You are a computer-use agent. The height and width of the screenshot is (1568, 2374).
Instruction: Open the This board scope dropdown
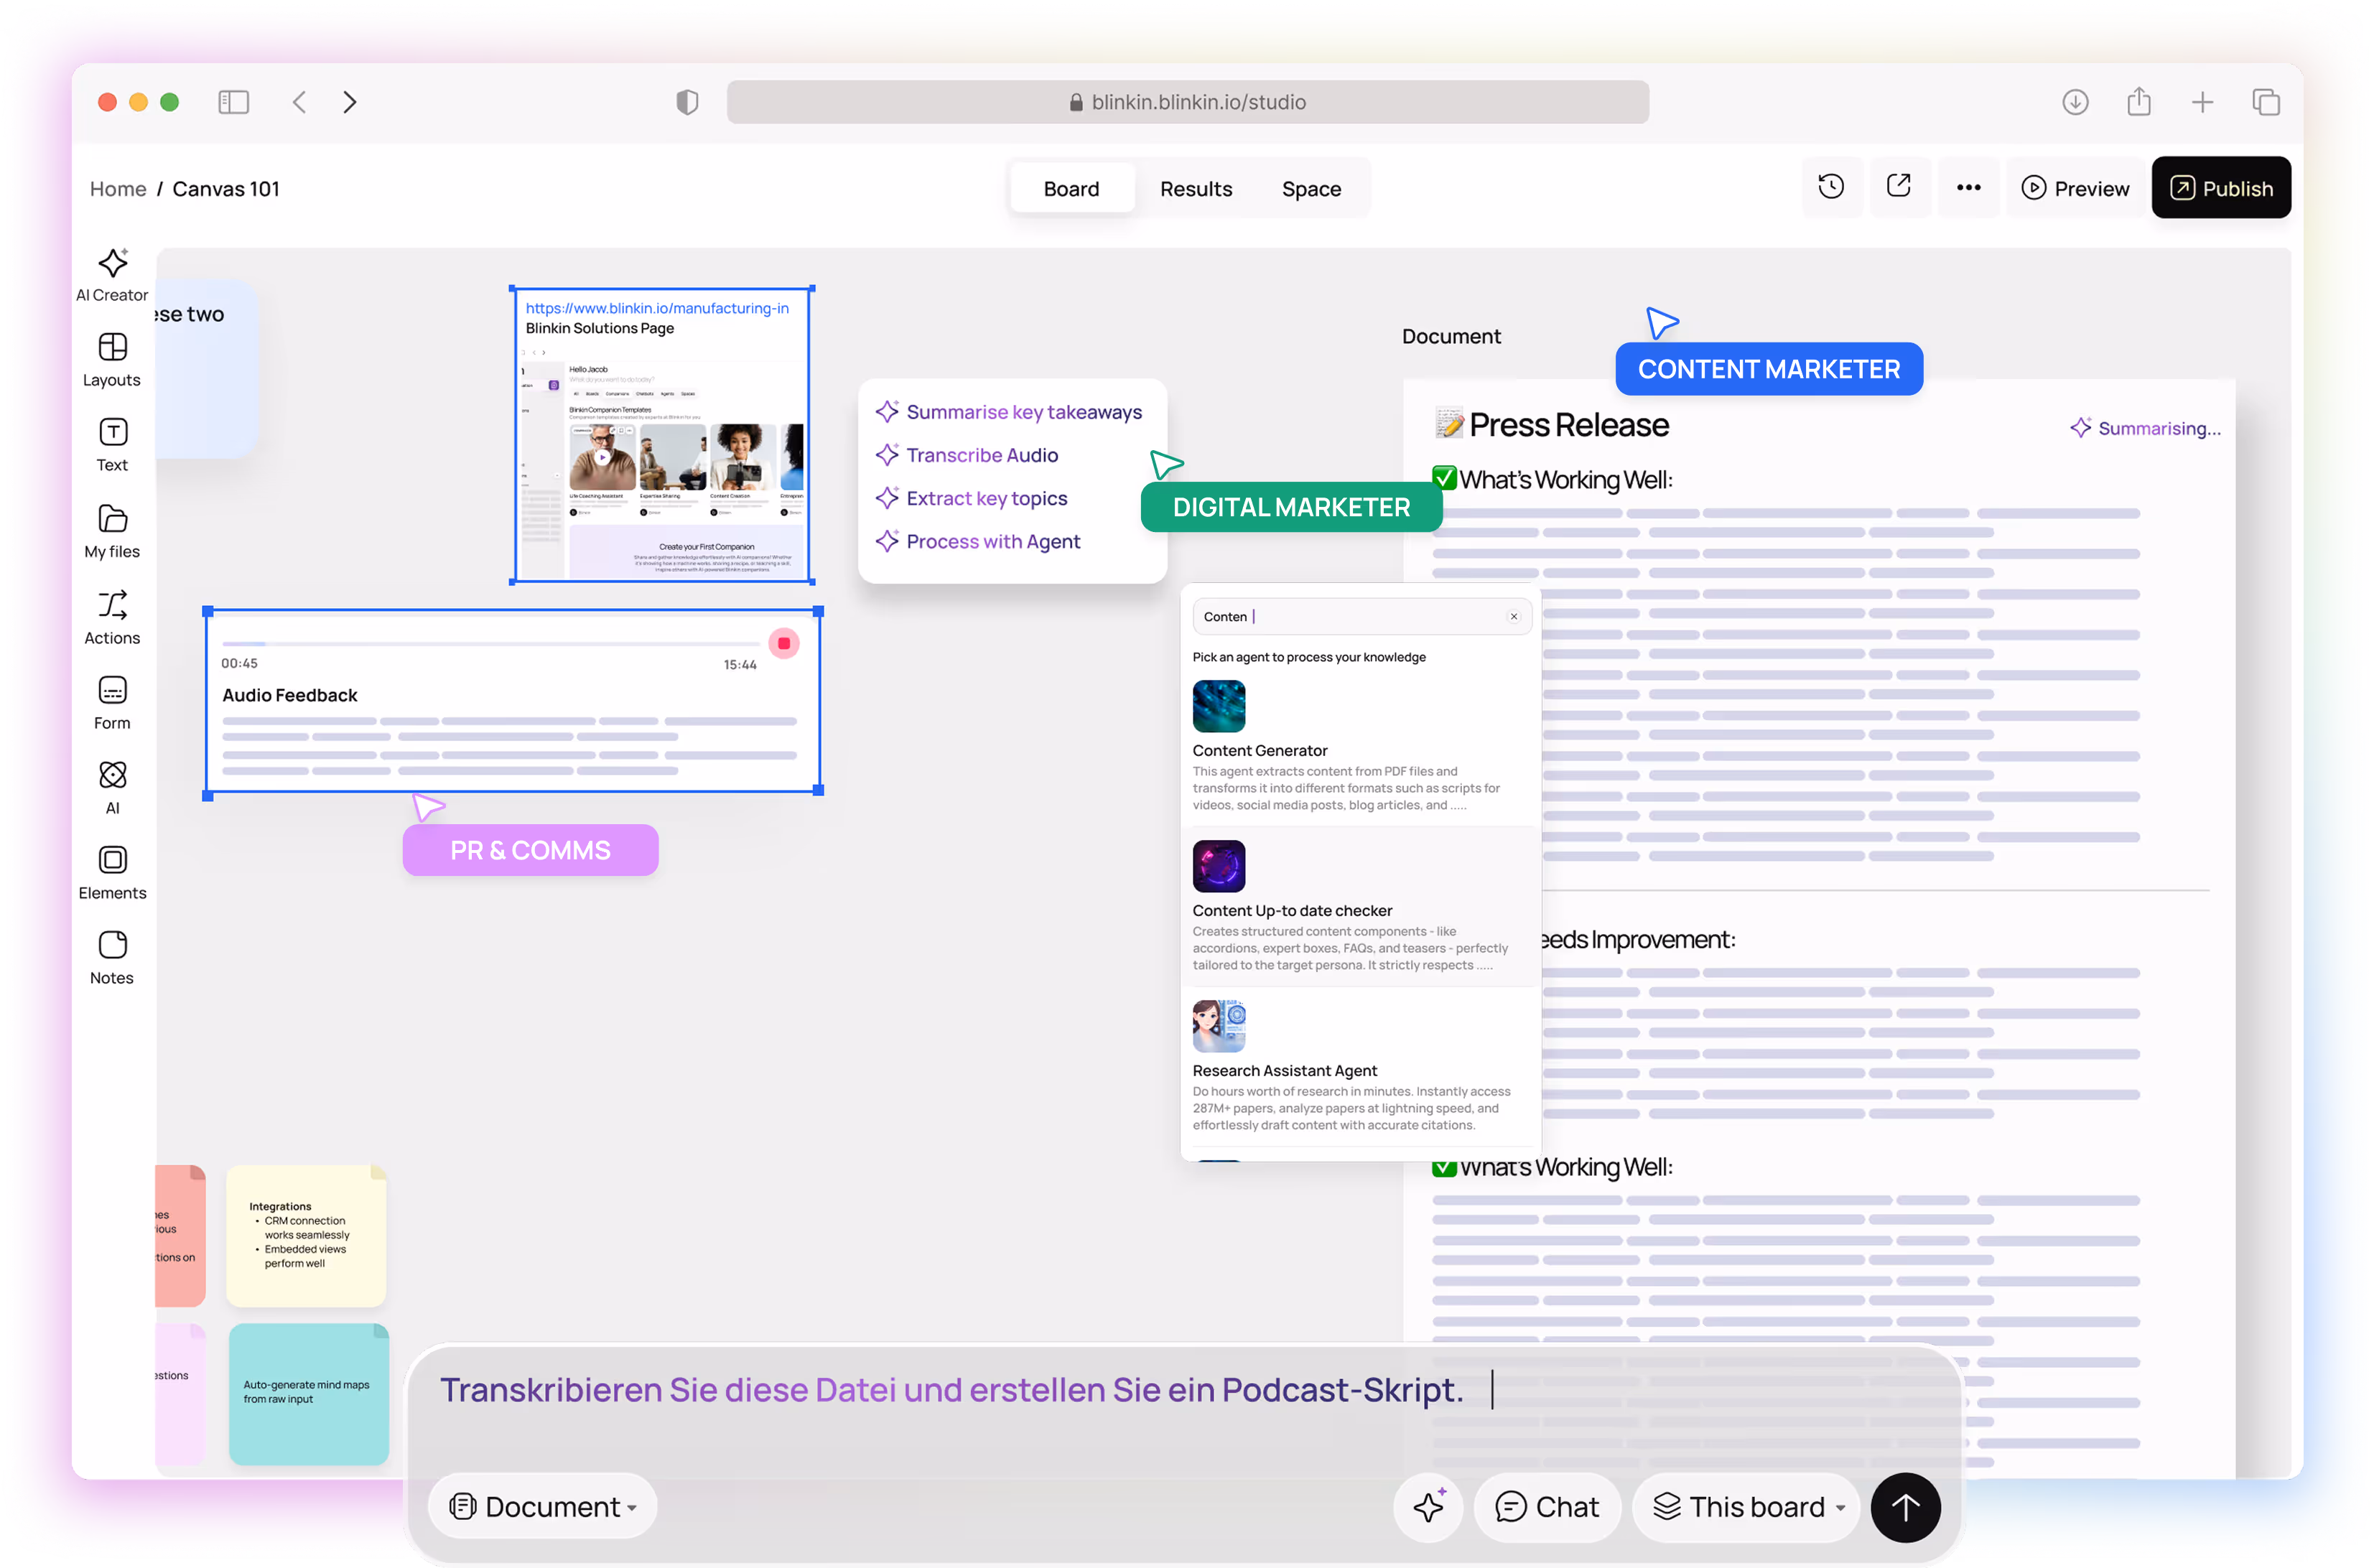[1746, 1506]
